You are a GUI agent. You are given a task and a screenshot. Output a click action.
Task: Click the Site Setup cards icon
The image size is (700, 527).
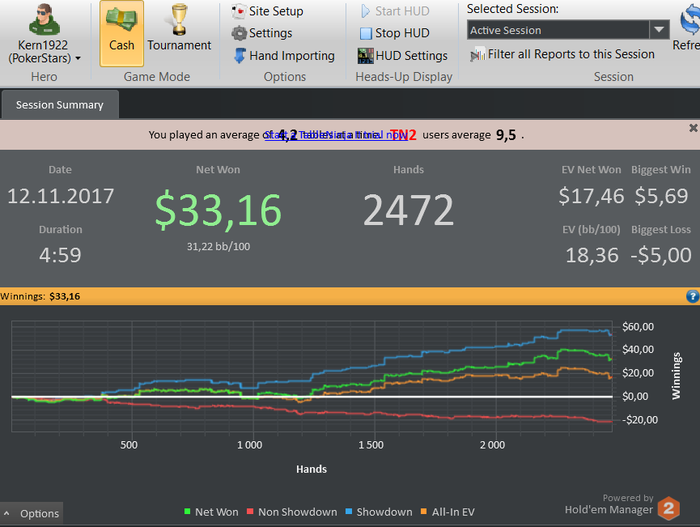[x=239, y=11]
